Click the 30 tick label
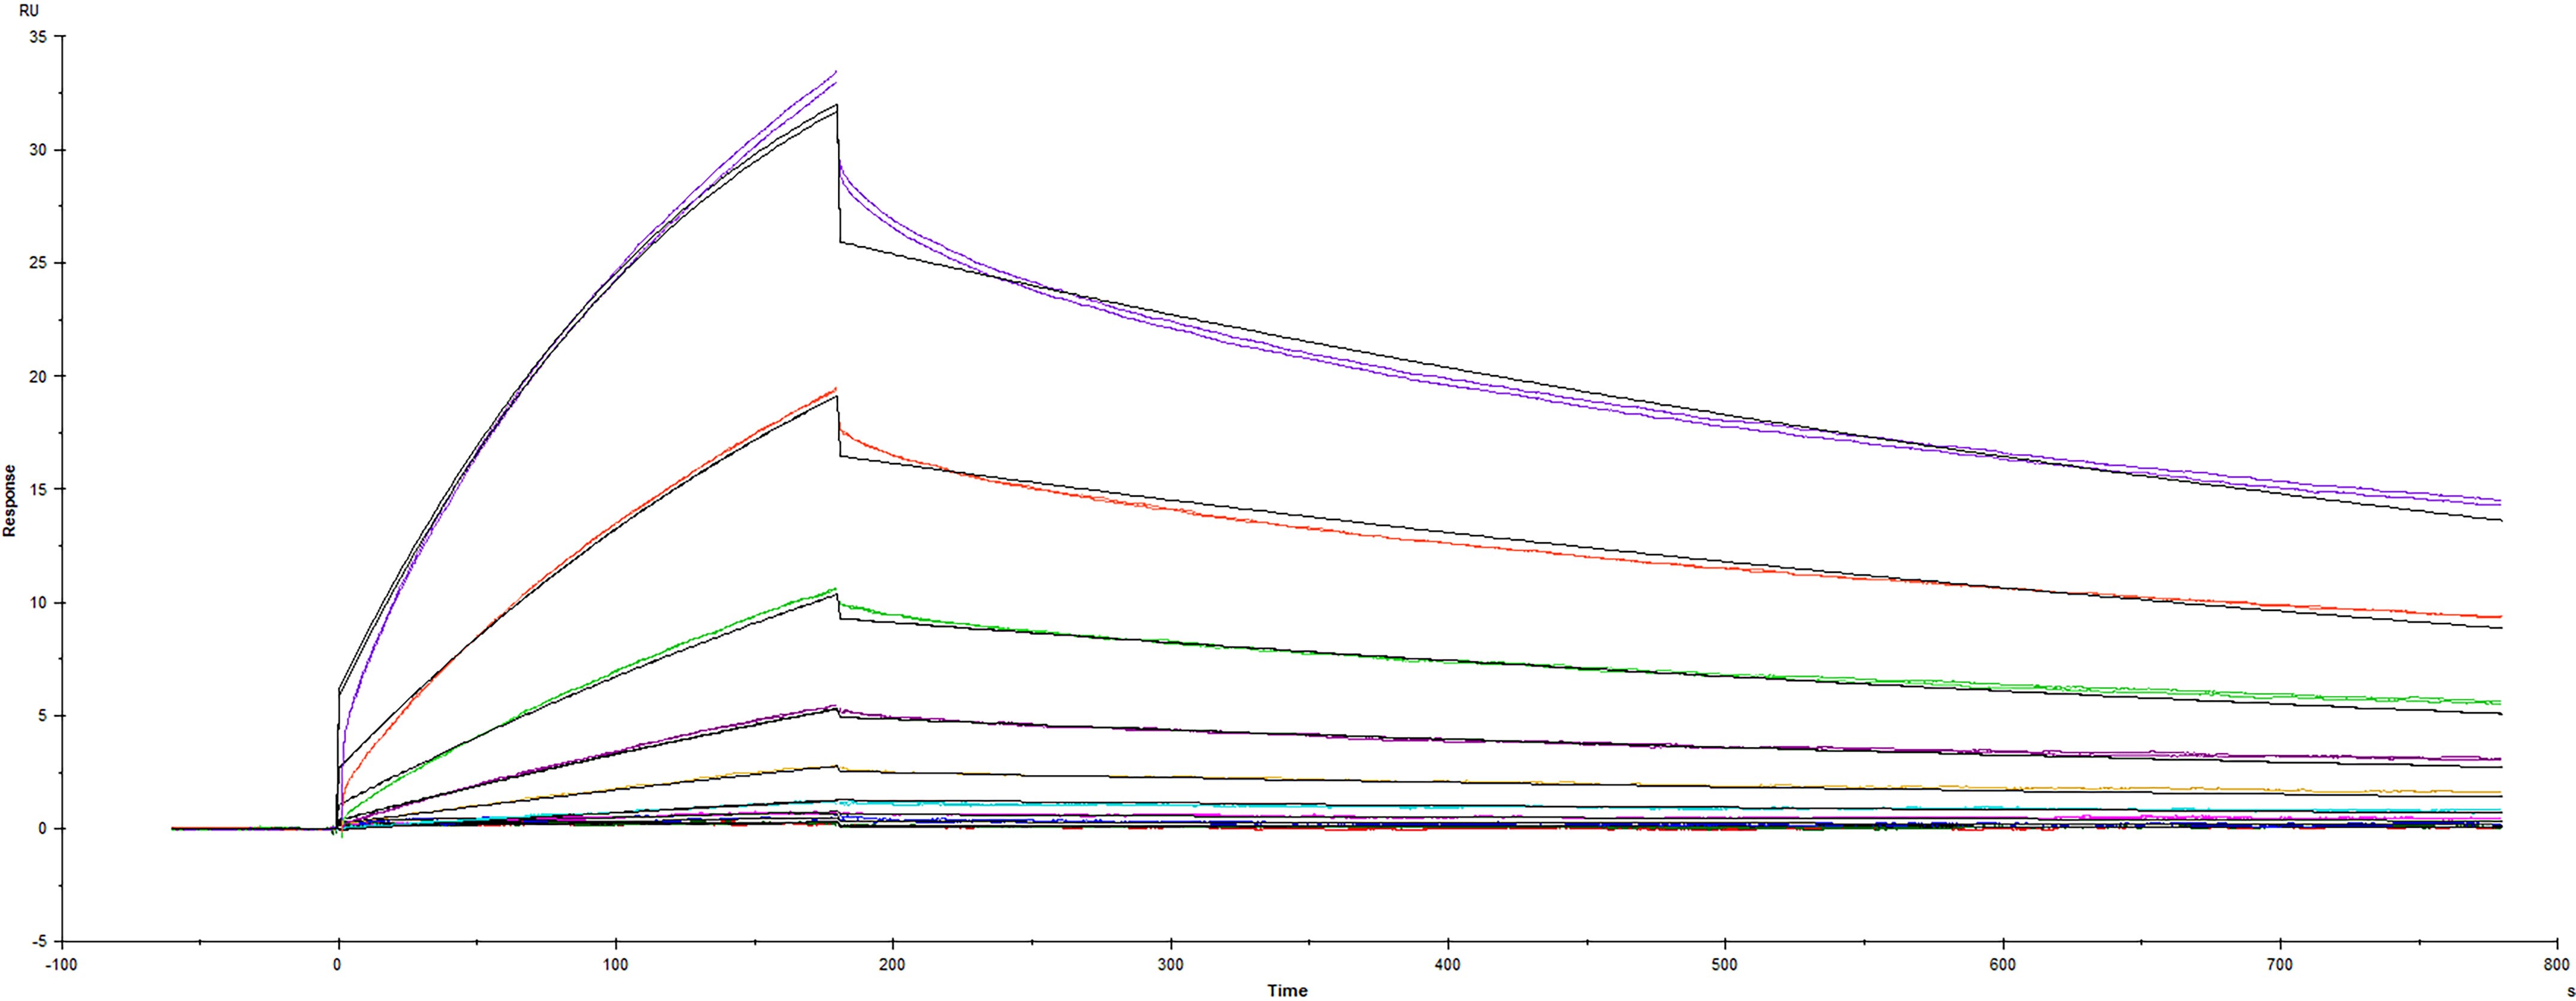 [39, 150]
